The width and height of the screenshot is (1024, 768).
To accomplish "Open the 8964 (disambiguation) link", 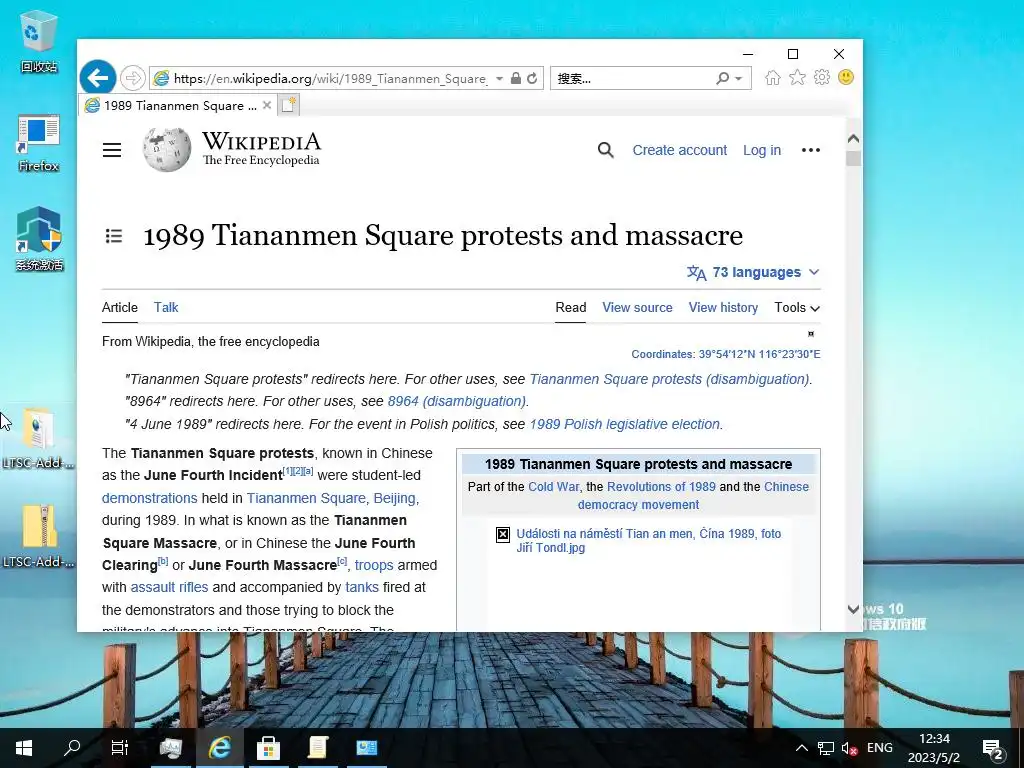I will (456, 402).
